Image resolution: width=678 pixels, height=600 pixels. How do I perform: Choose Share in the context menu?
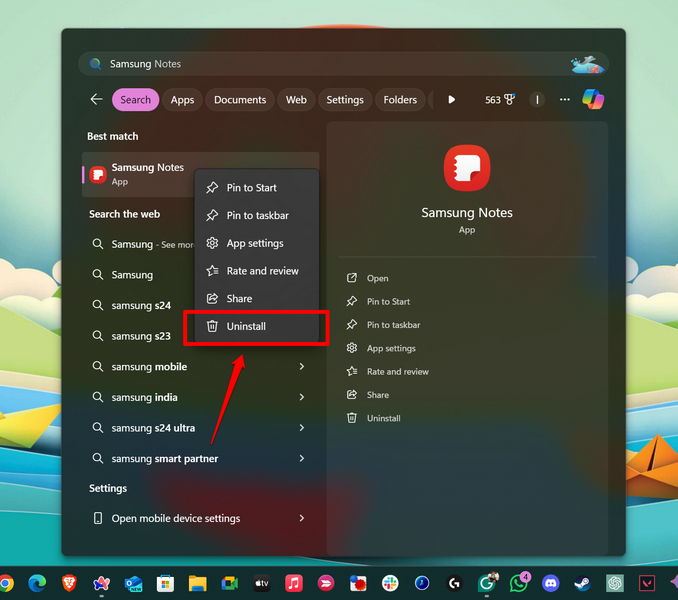click(x=256, y=298)
